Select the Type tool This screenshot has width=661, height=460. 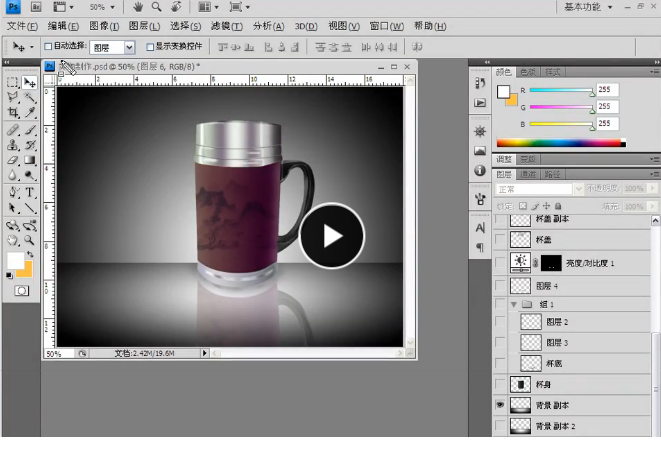tap(30, 193)
